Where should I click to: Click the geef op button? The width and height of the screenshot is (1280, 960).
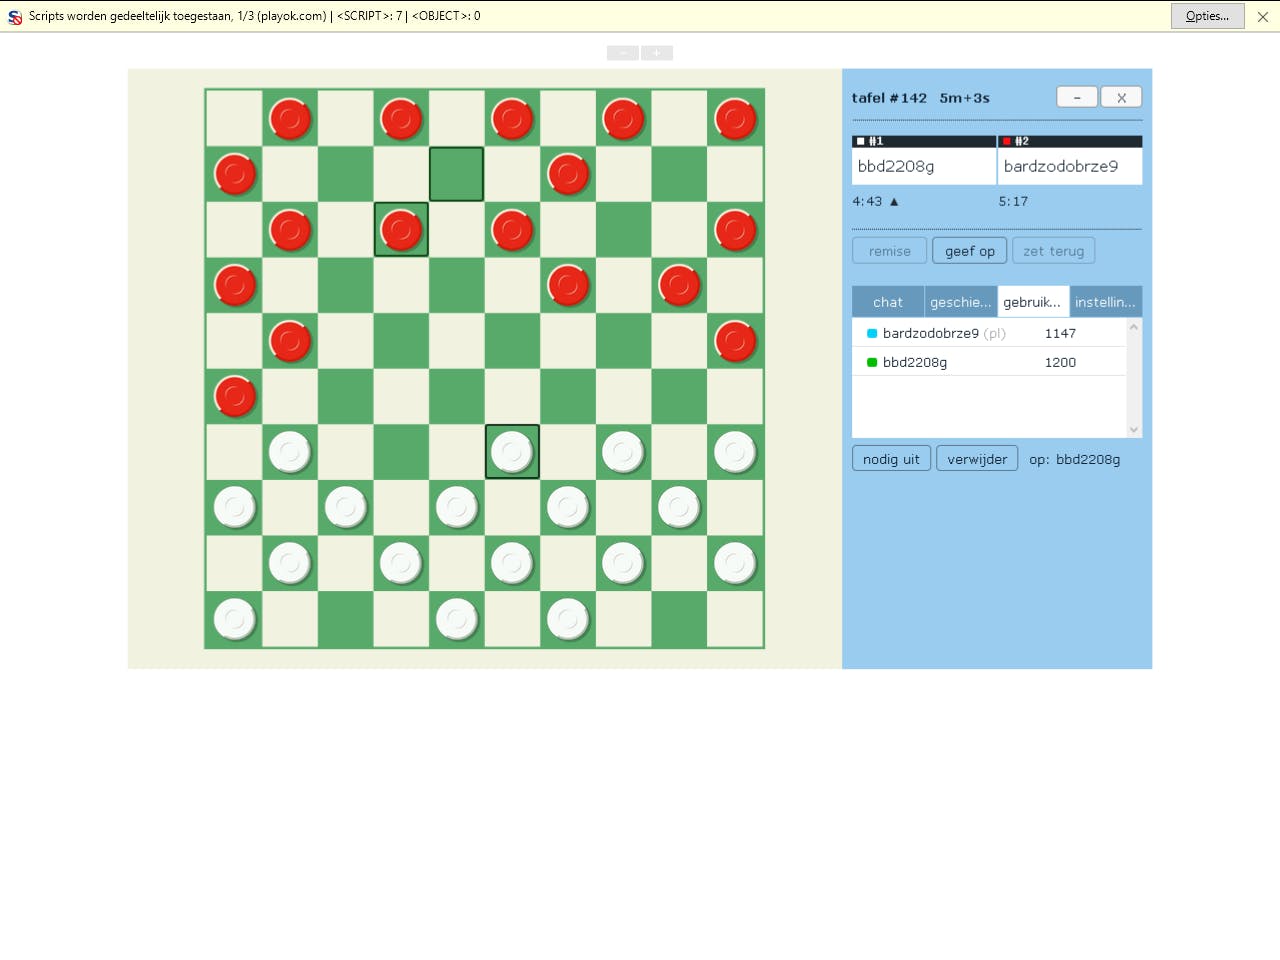[x=969, y=250]
